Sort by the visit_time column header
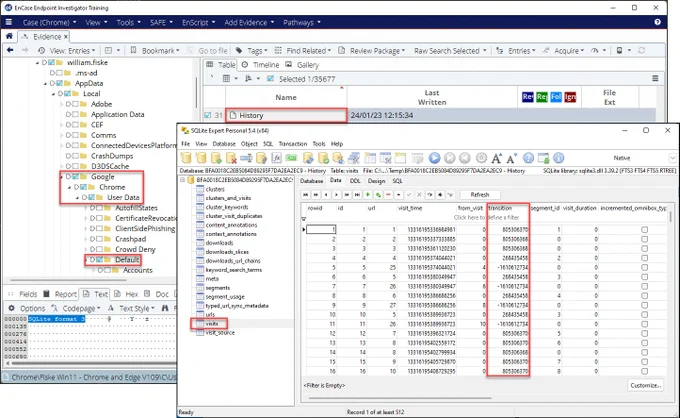 pos(426,208)
